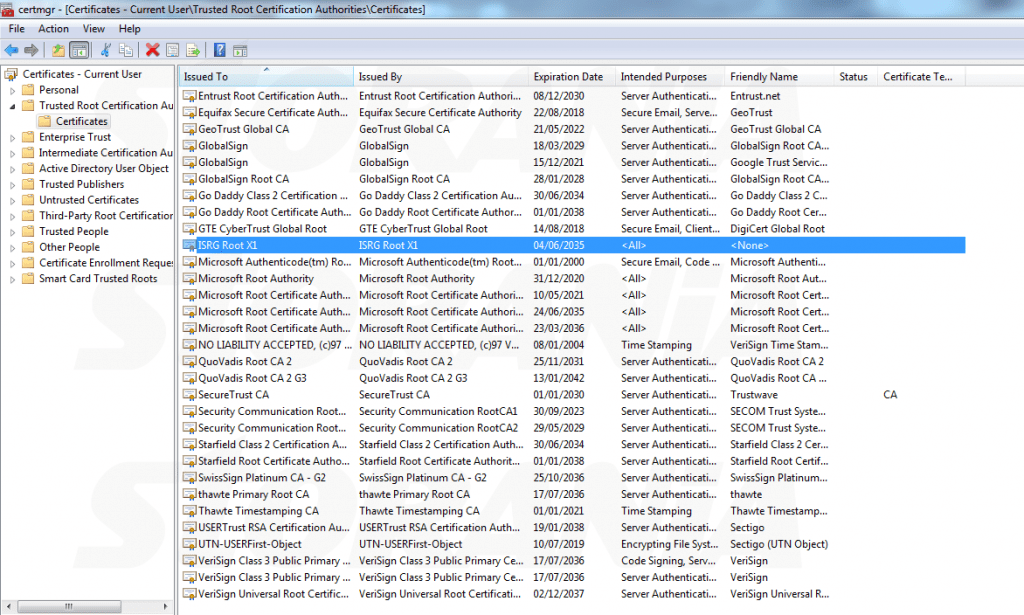This screenshot has height=615, width=1024.
Task: Select the VeriSign Universal Root Certification row
Action: pyautogui.click(x=572, y=594)
